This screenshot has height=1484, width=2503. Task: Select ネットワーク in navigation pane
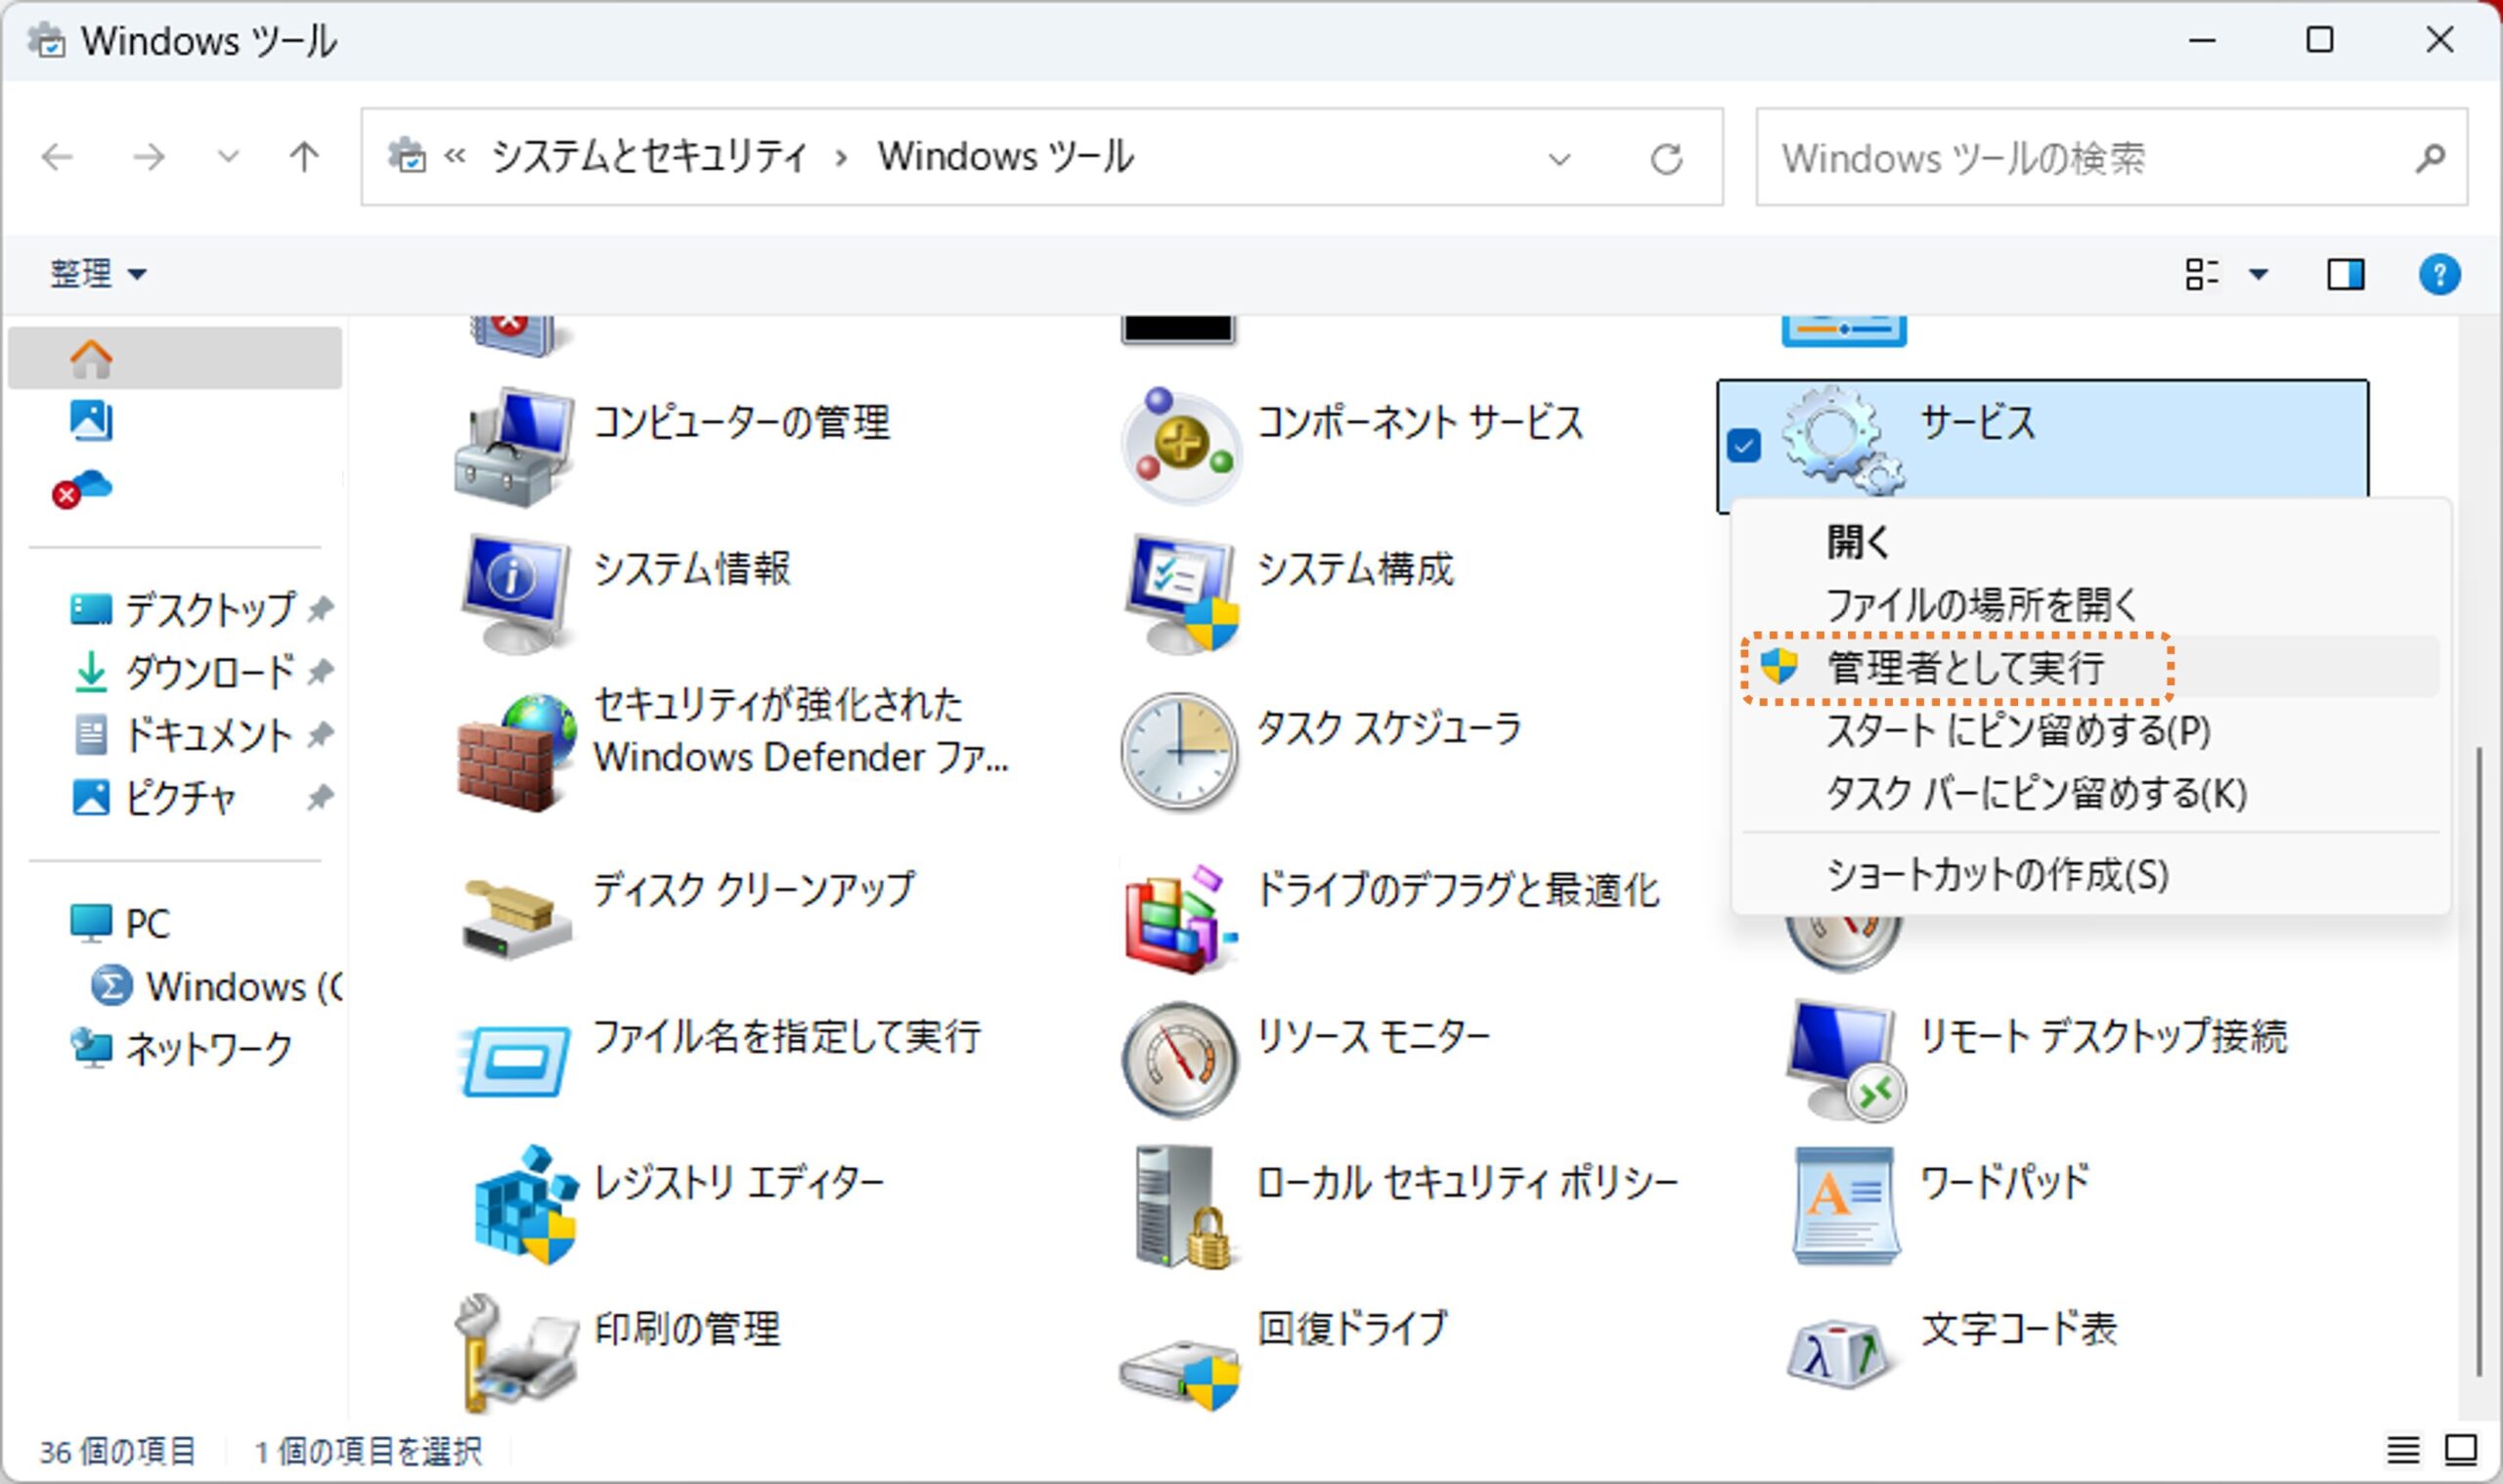181,1048
